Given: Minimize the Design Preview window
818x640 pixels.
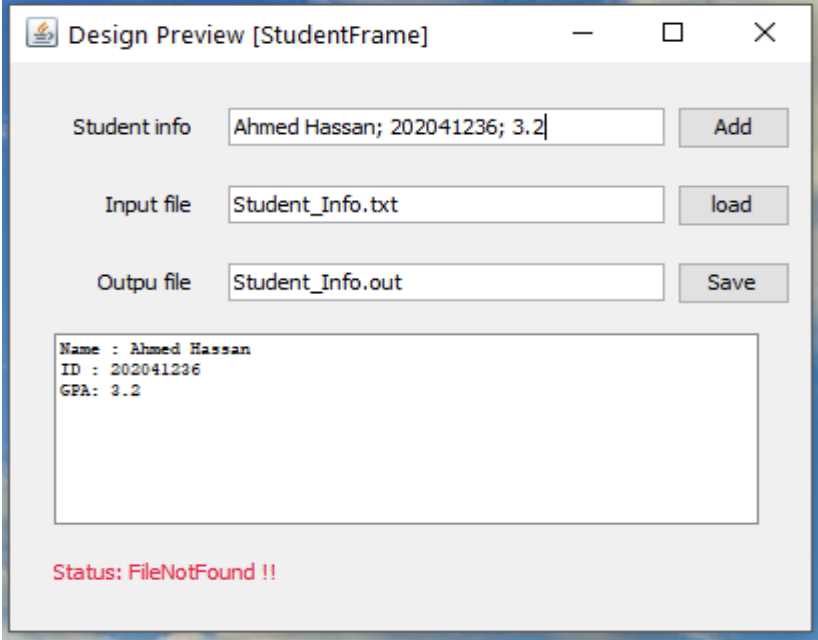Looking at the screenshot, I should click(585, 32).
